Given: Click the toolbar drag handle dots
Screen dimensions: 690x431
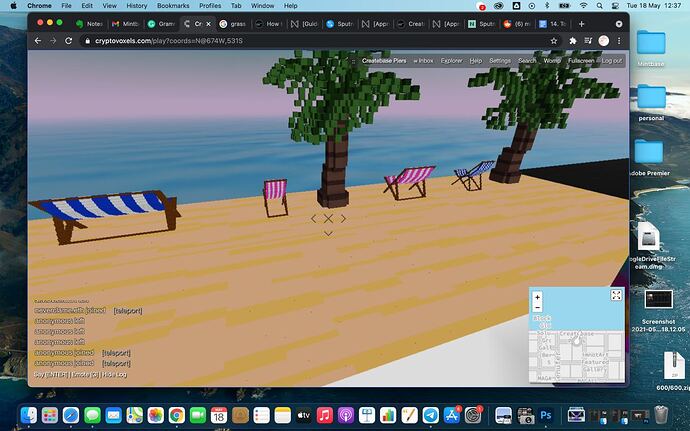Looking at the screenshot, I should pyautogui.click(x=353, y=61).
